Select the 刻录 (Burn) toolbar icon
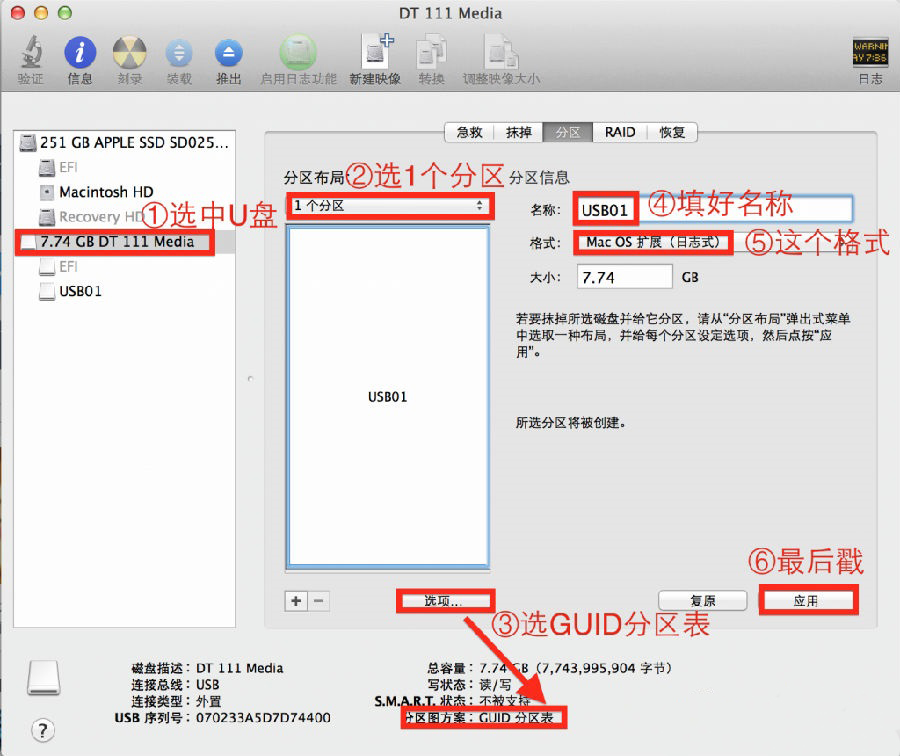 pyautogui.click(x=129, y=55)
